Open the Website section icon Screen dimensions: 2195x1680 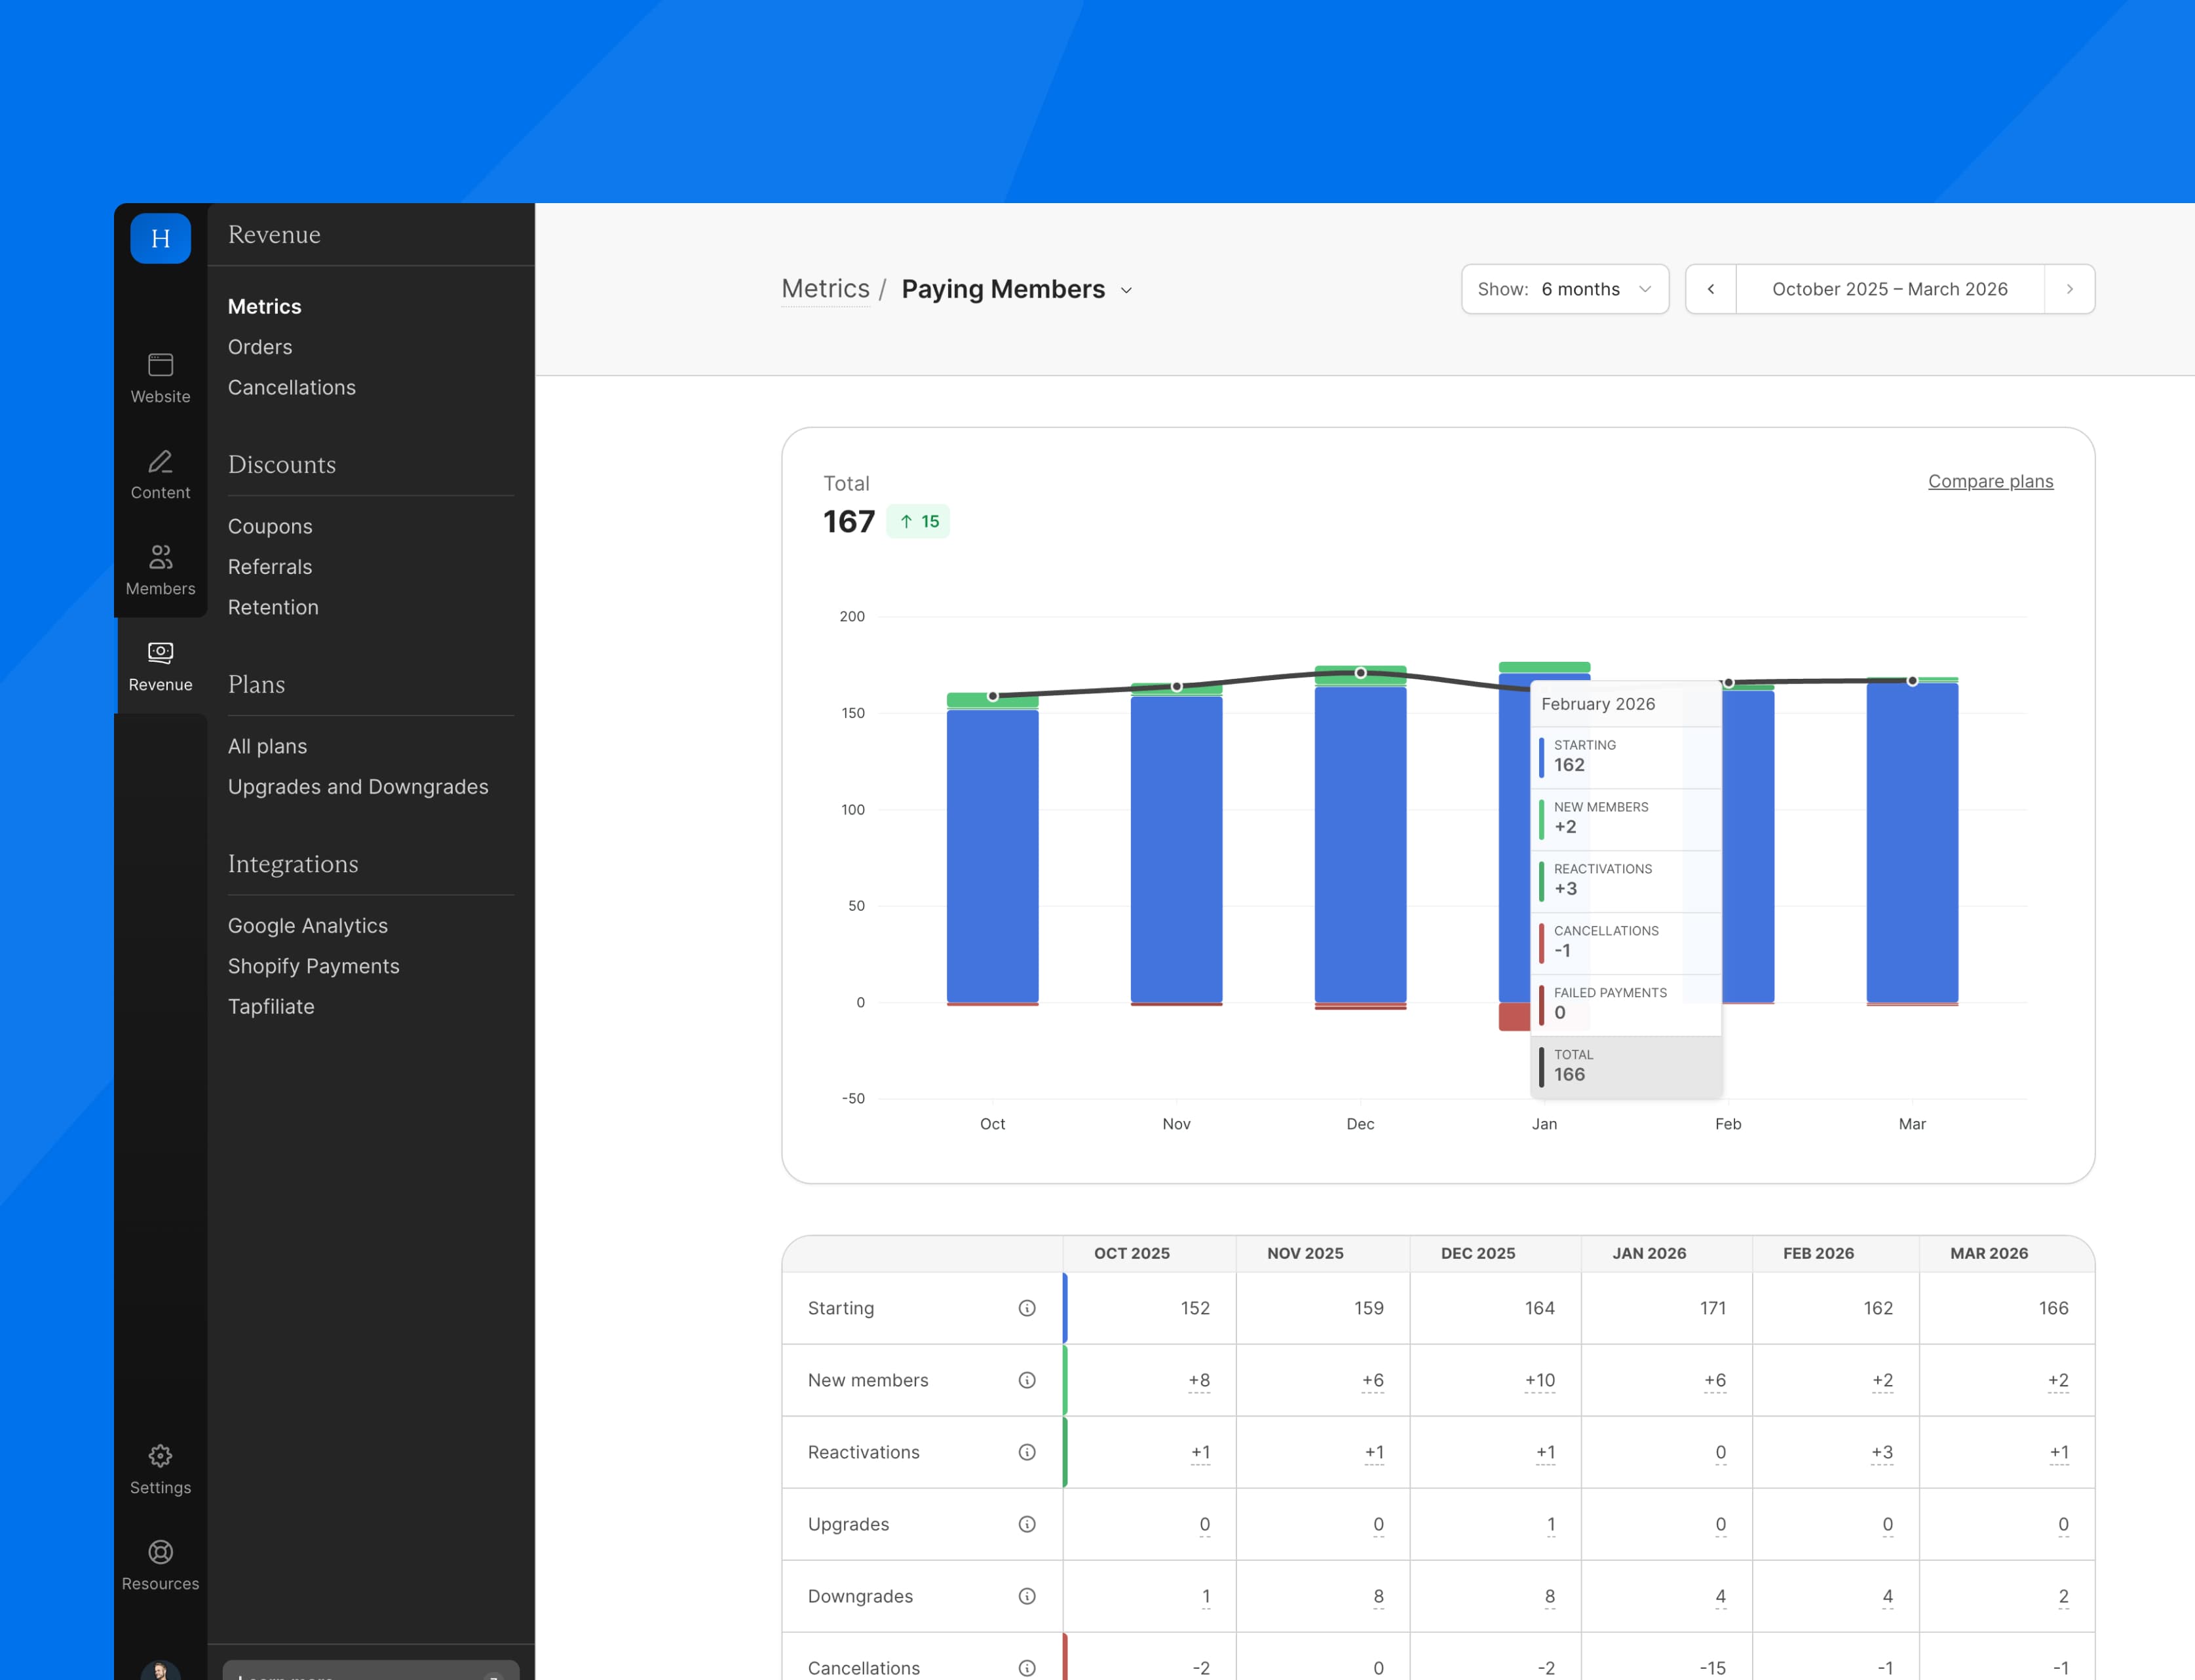pos(160,365)
